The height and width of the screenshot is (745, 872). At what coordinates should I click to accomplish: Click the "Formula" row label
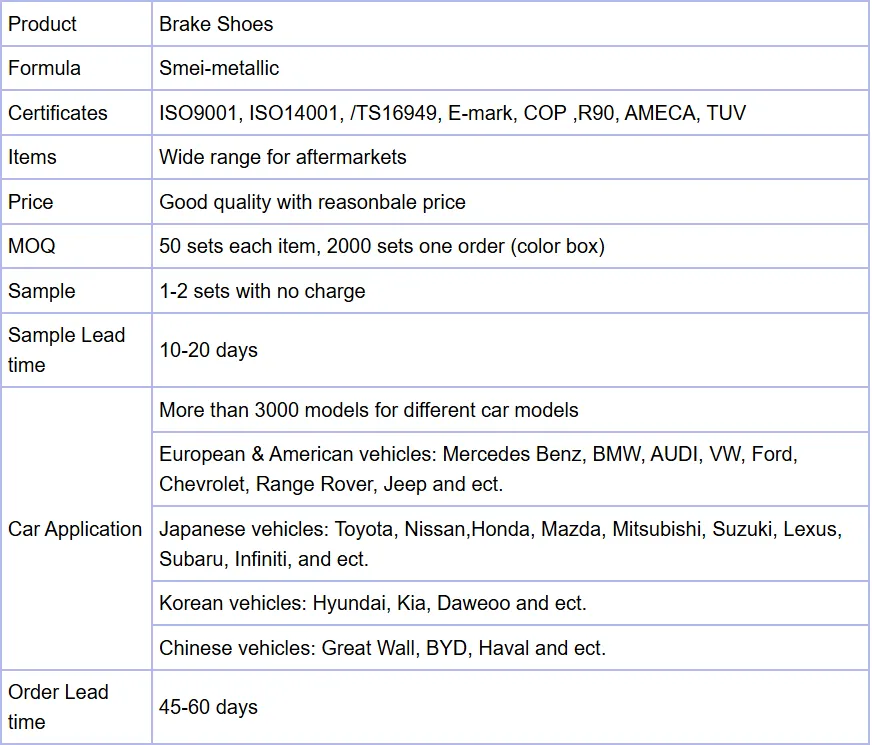click(x=44, y=68)
